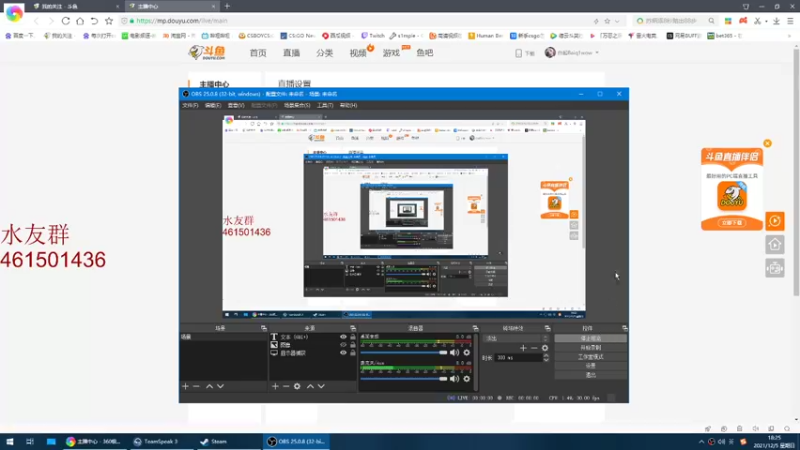The height and width of the screenshot is (450, 800).
Task: Adjust transition duration with the spinner arrows
Action: 546,358
